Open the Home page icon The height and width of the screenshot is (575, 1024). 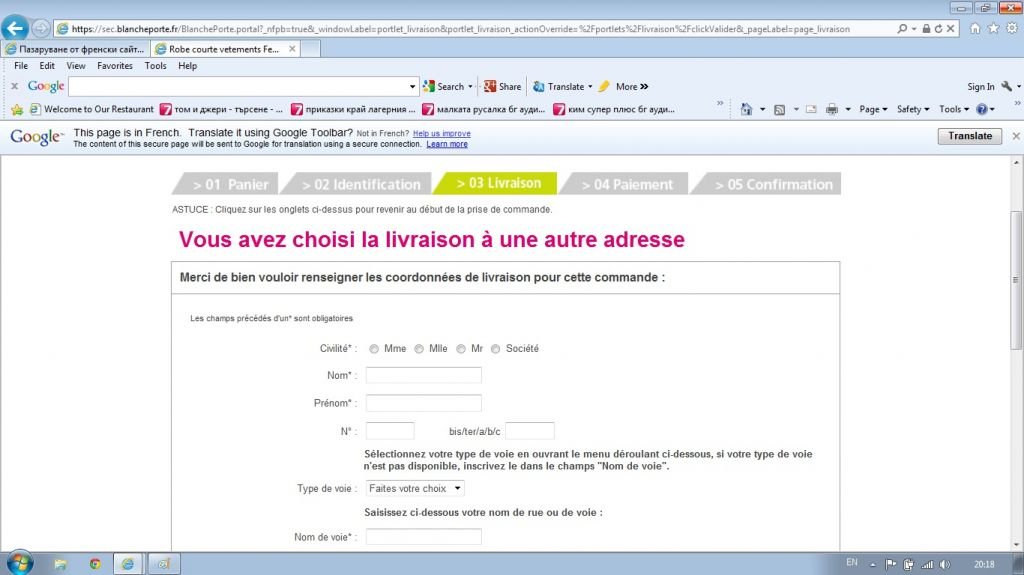(975, 29)
